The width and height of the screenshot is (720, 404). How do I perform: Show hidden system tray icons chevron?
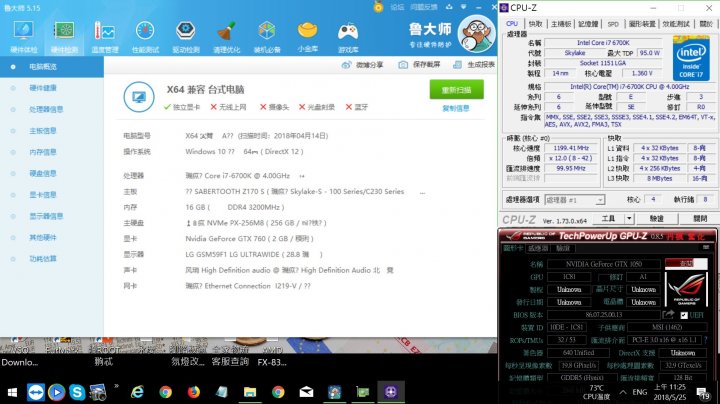[623, 392]
